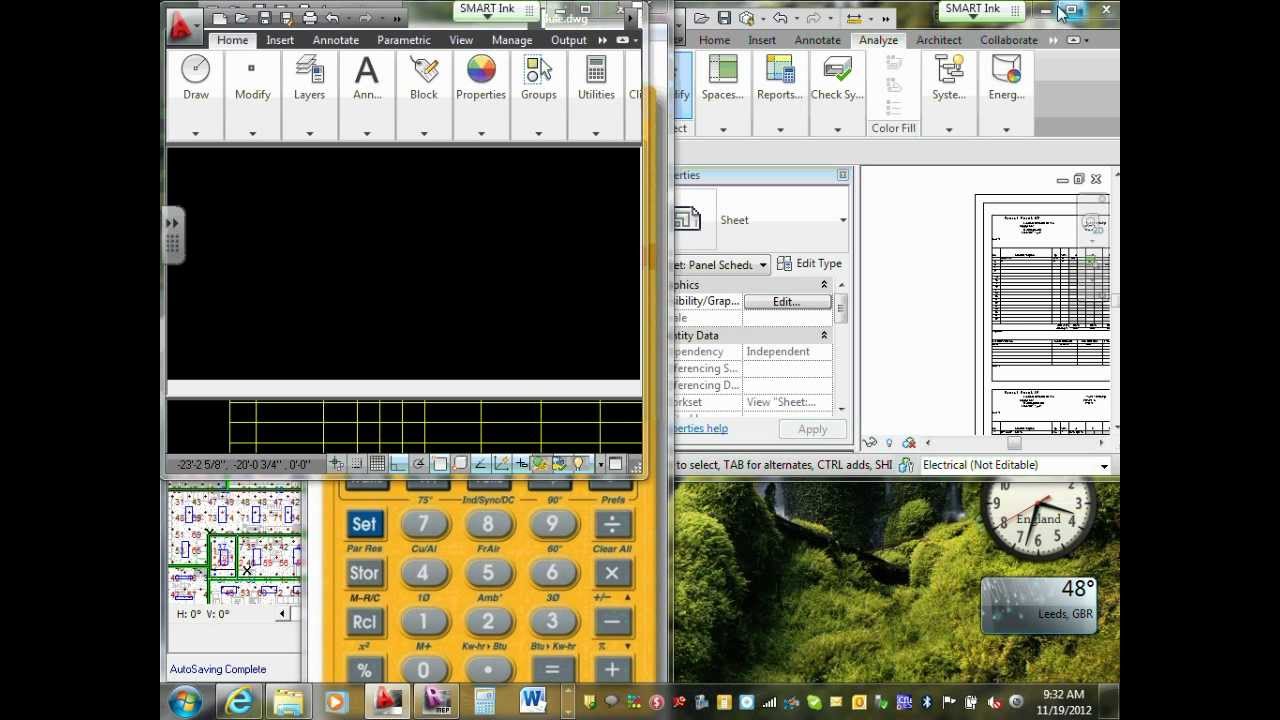Click the model/layout view icon in AutoCAD status bar

[x=616, y=464]
